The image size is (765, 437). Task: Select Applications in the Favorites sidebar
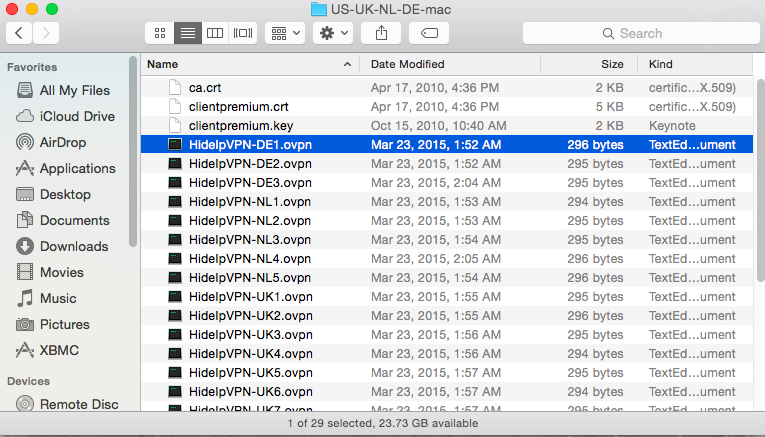77,168
